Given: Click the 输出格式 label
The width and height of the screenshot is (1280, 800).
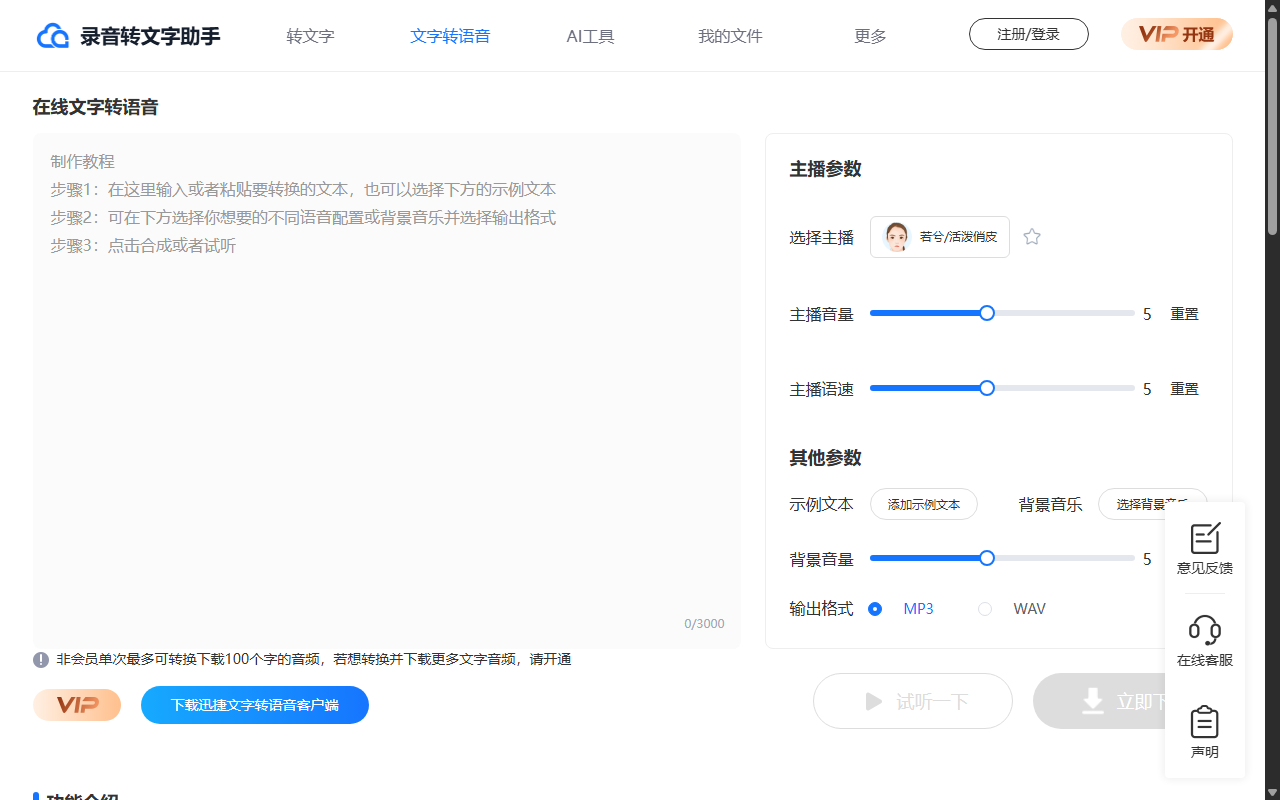Looking at the screenshot, I should (x=822, y=609).
